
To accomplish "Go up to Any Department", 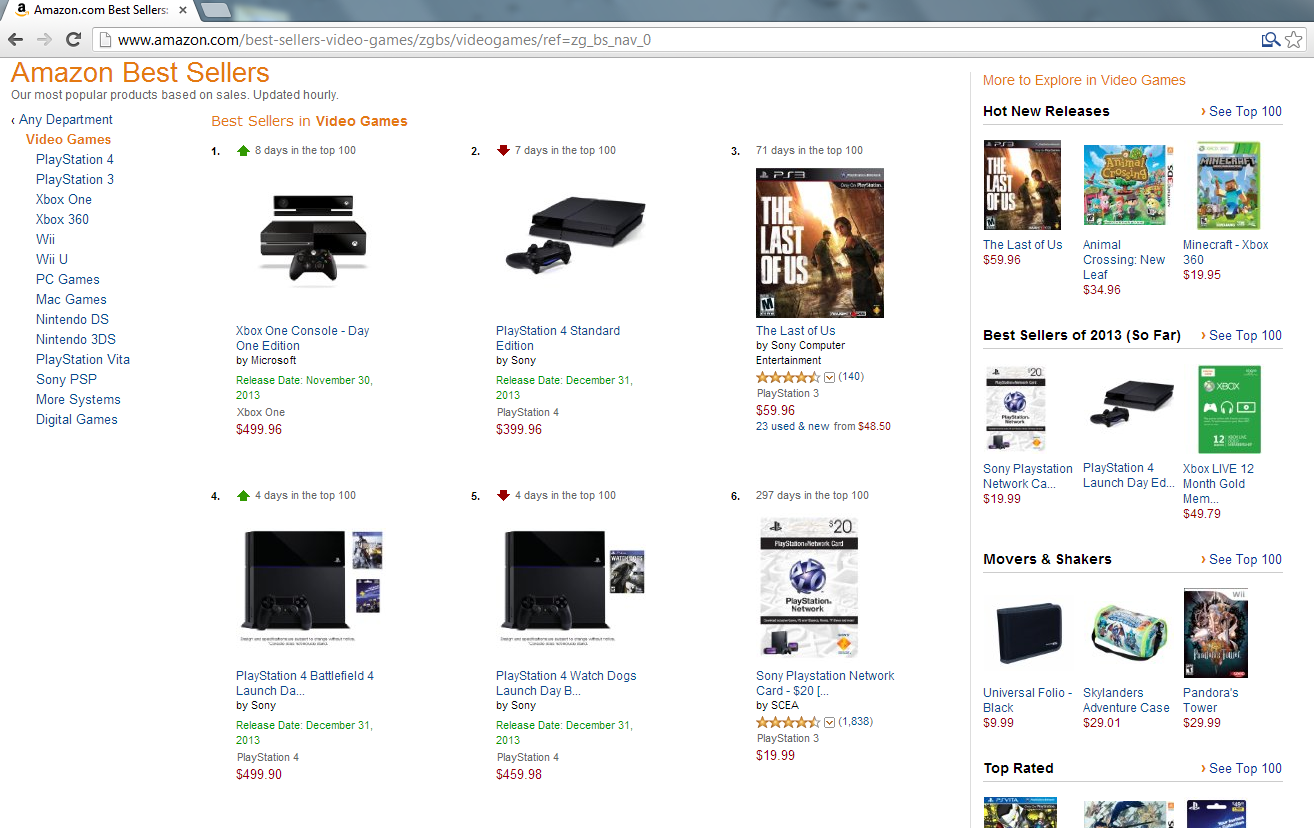I will tap(66, 119).
